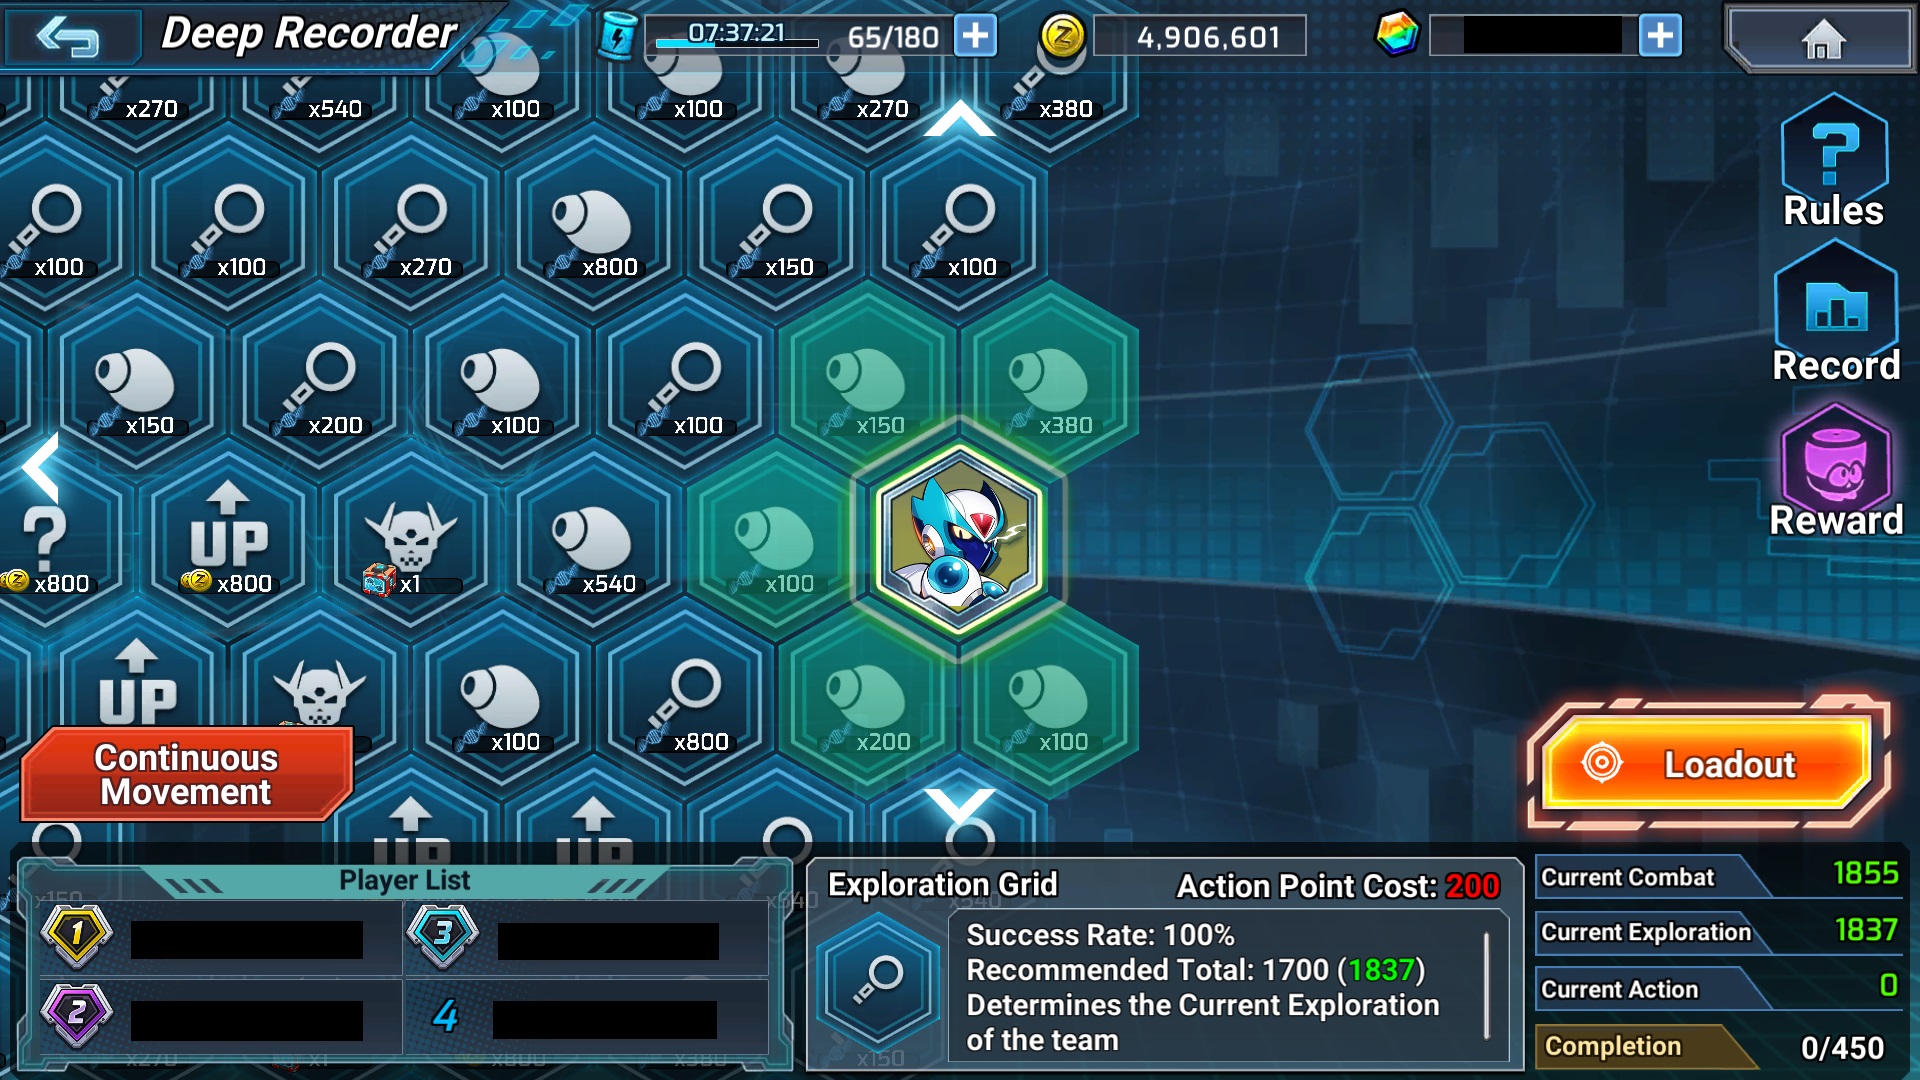Viewport: 1920px width, 1080px height.
Task: Open the Rules help icon
Action: point(1834,160)
